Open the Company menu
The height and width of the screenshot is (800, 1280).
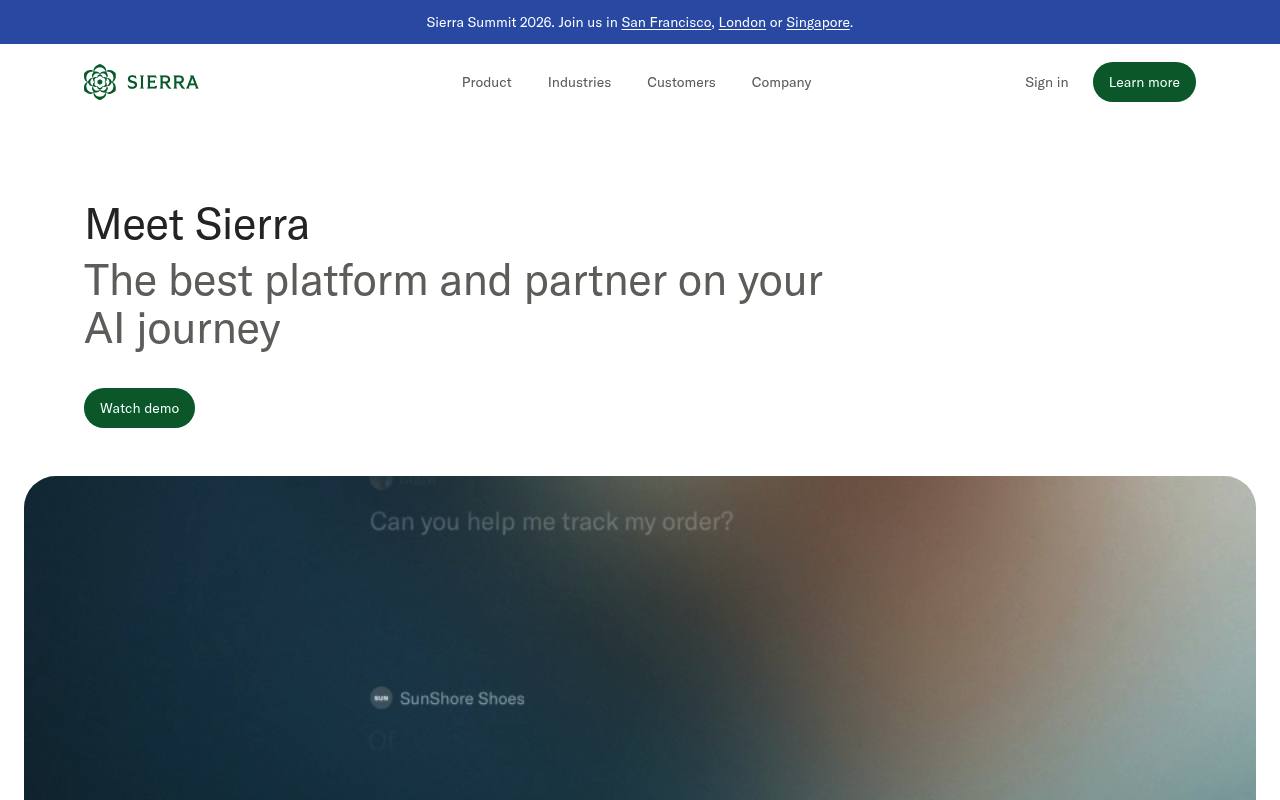(781, 82)
